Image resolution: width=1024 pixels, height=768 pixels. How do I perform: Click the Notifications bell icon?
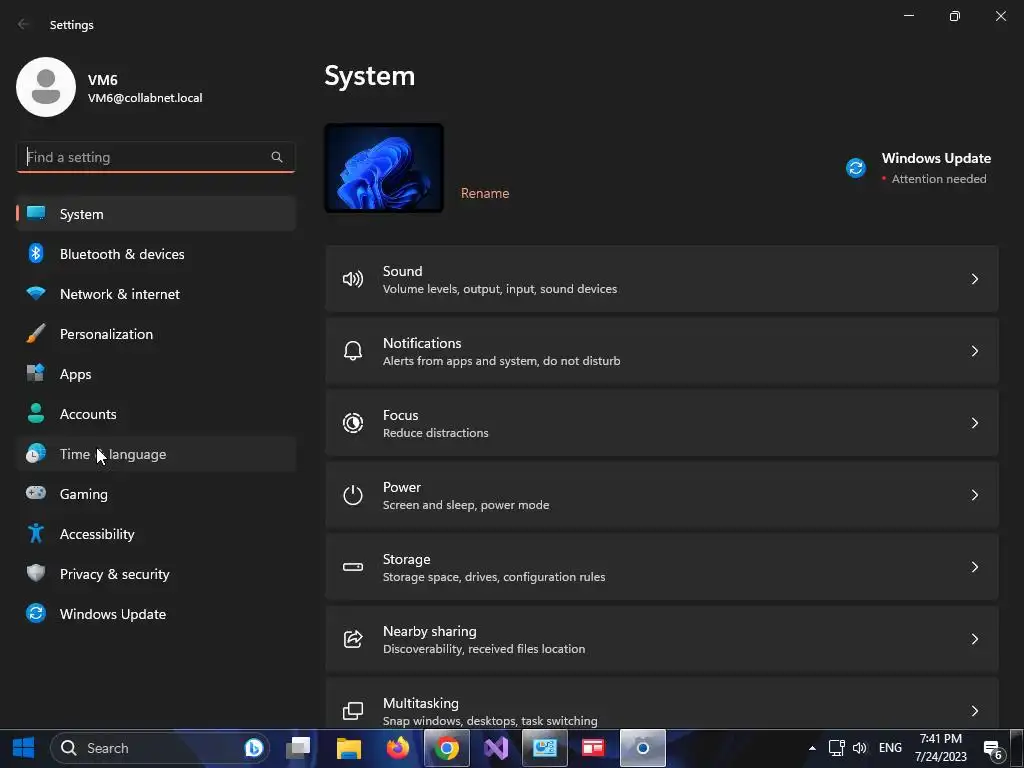point(353,351)
